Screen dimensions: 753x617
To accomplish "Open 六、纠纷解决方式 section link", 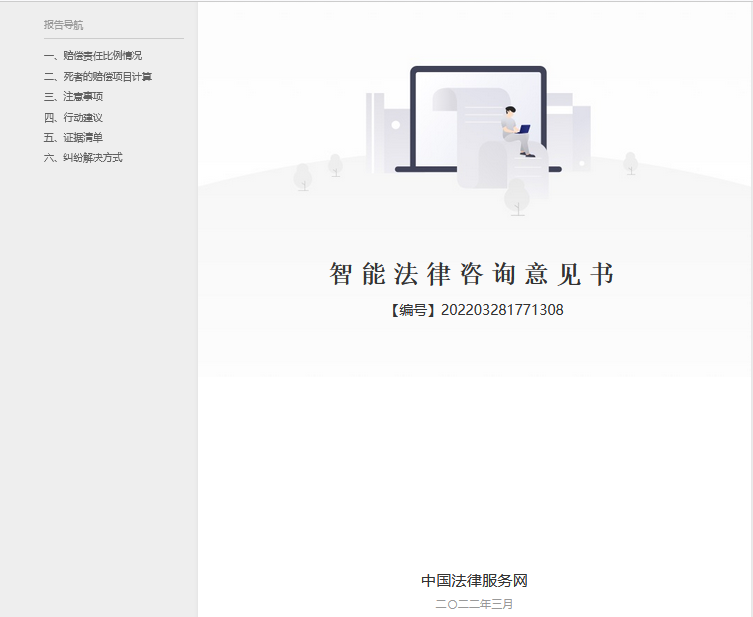I will click(x=83, y=157).
